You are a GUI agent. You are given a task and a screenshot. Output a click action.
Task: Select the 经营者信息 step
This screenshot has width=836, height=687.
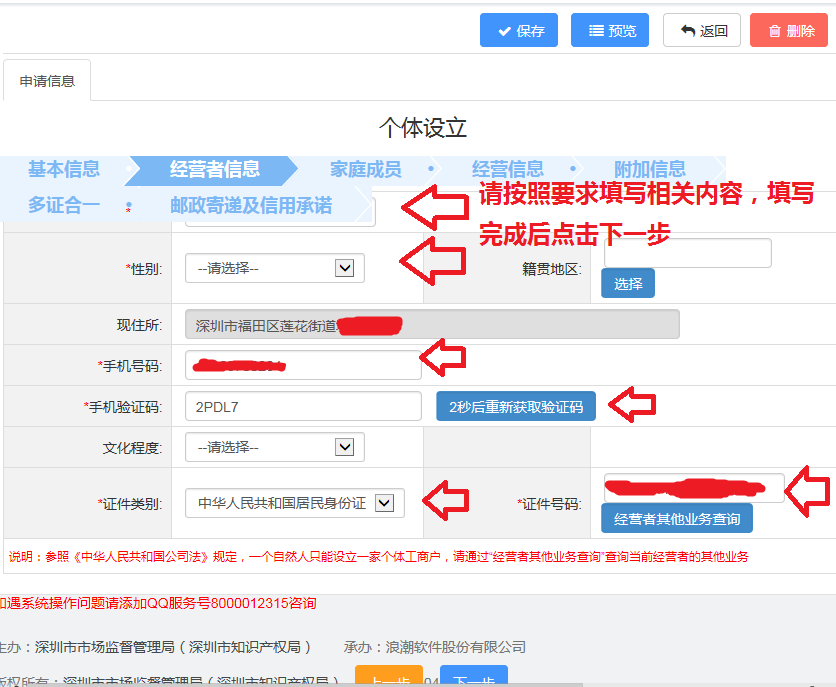pyautogui.click(x=214, y=169)
